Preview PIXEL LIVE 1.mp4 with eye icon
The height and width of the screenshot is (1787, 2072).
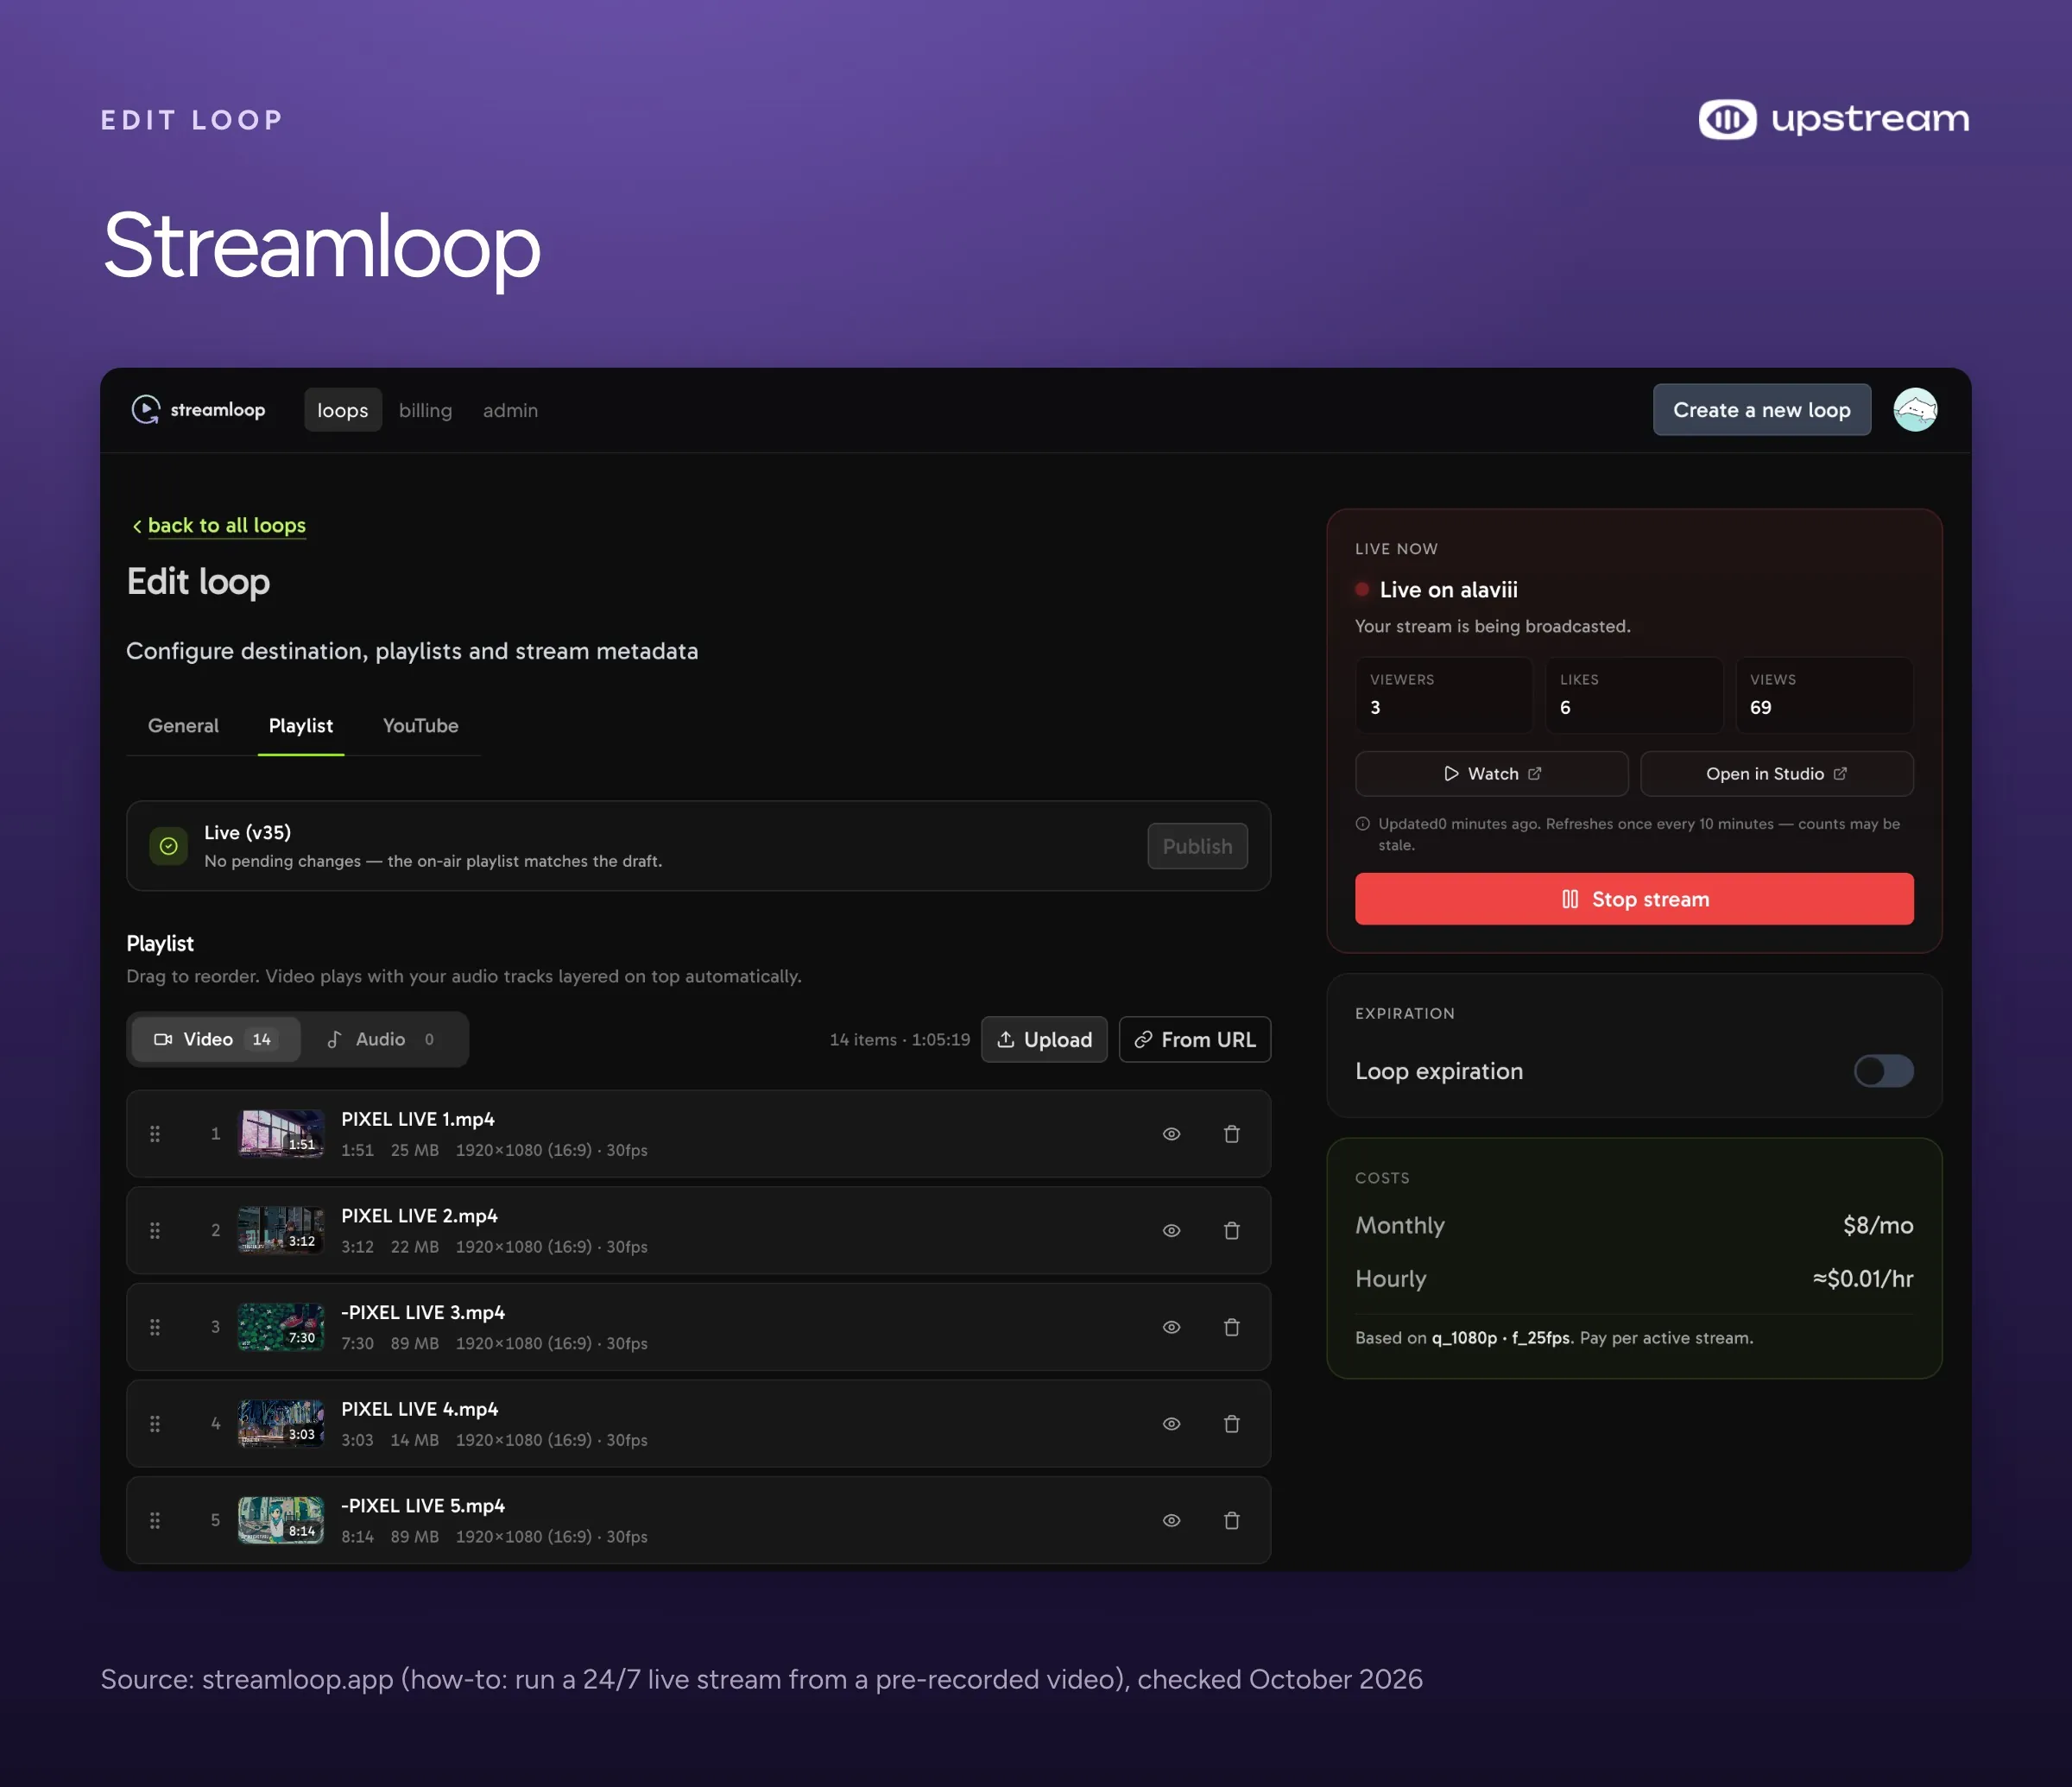point(1171,1134)
